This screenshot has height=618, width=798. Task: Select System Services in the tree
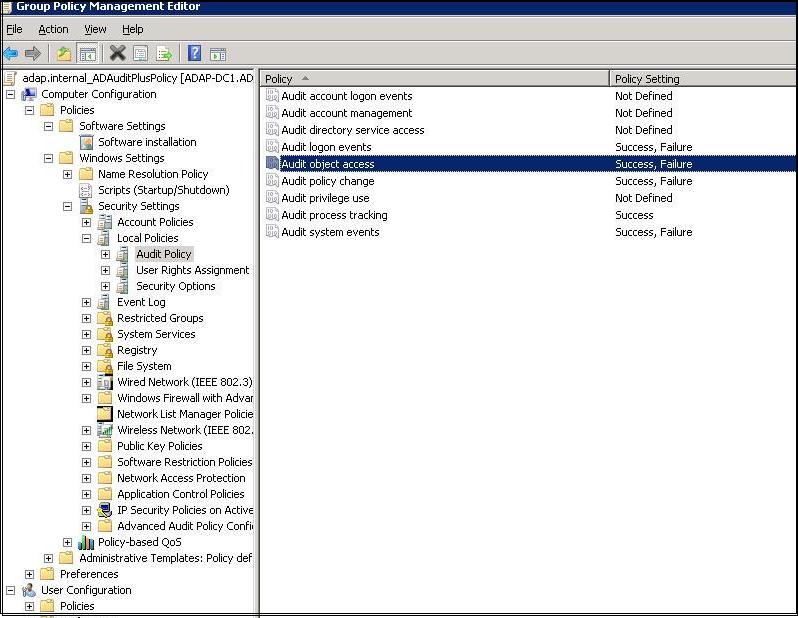pos(156,334)
